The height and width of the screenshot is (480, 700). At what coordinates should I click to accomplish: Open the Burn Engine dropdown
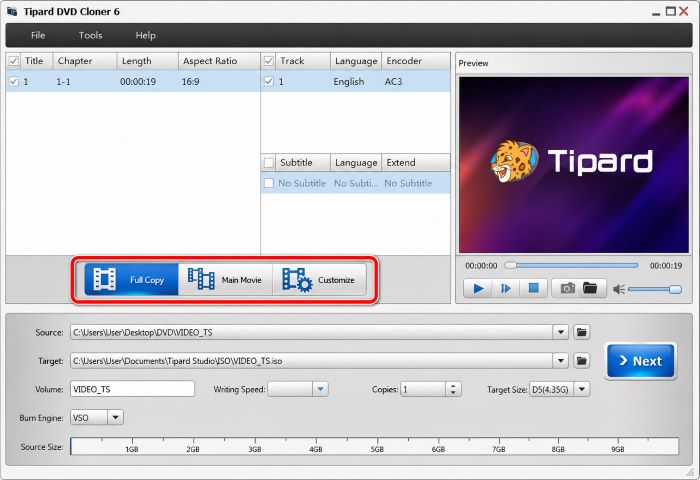115,417
